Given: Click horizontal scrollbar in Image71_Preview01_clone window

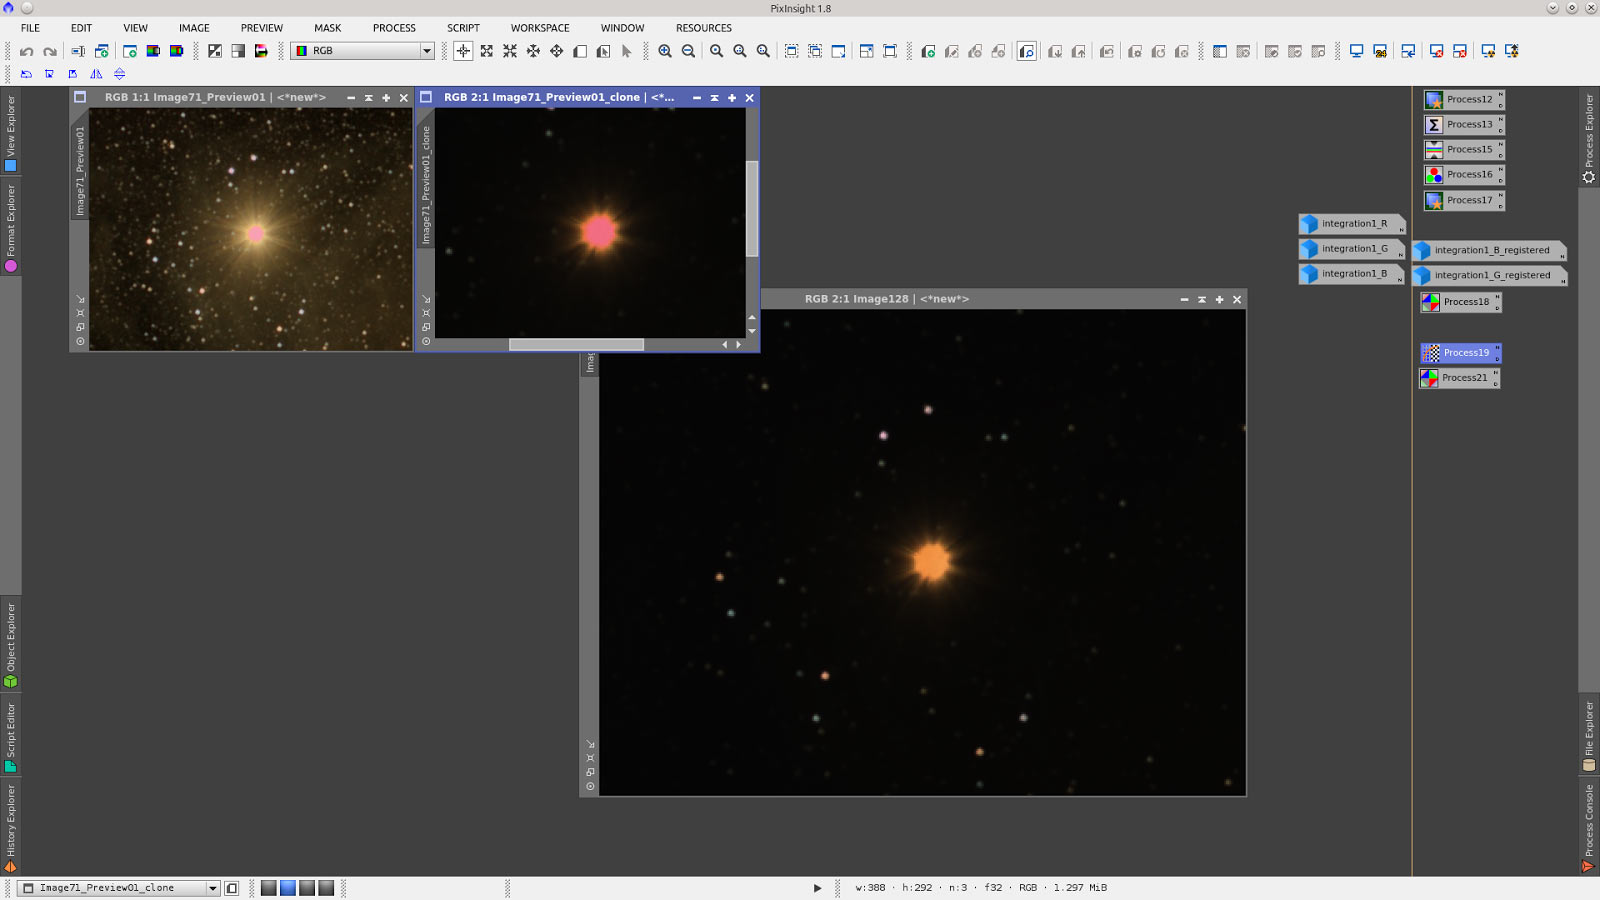Looking at the screenshot, I should tap(576, 345).
